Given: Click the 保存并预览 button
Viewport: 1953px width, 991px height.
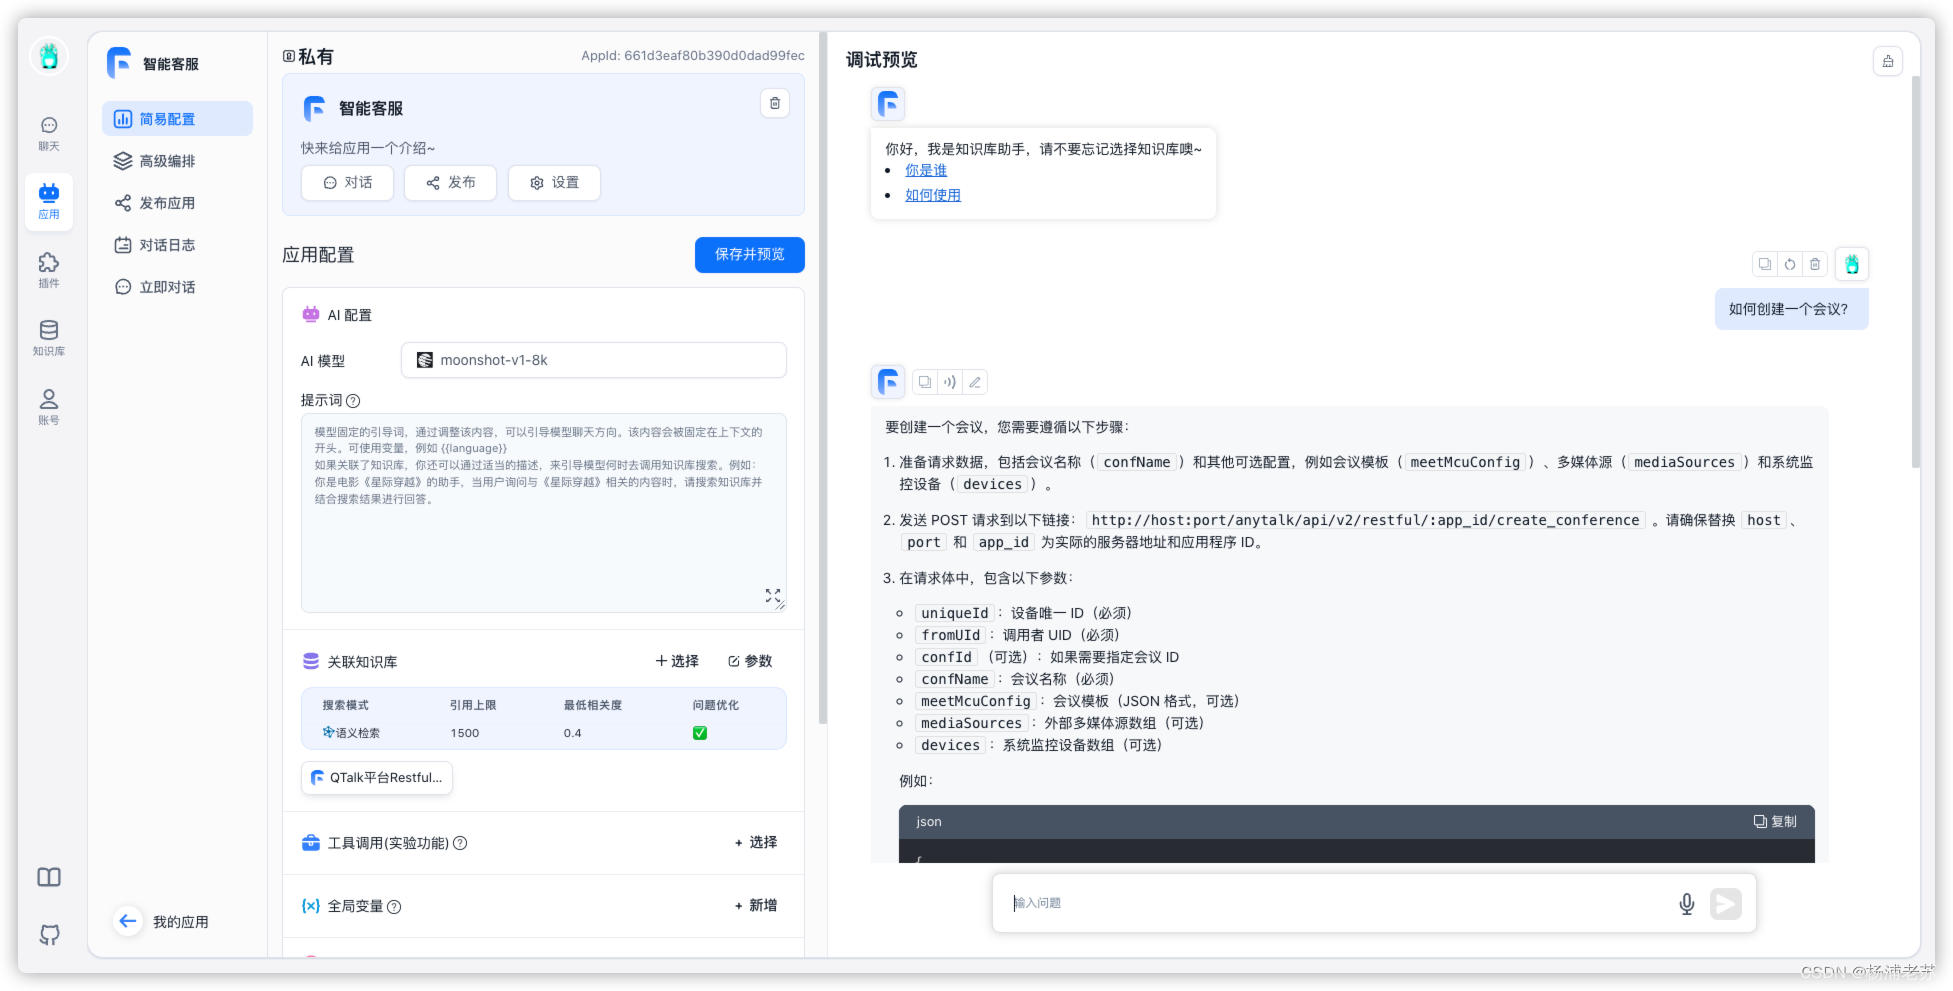Looking at the screenshot, I should [749, 255].
